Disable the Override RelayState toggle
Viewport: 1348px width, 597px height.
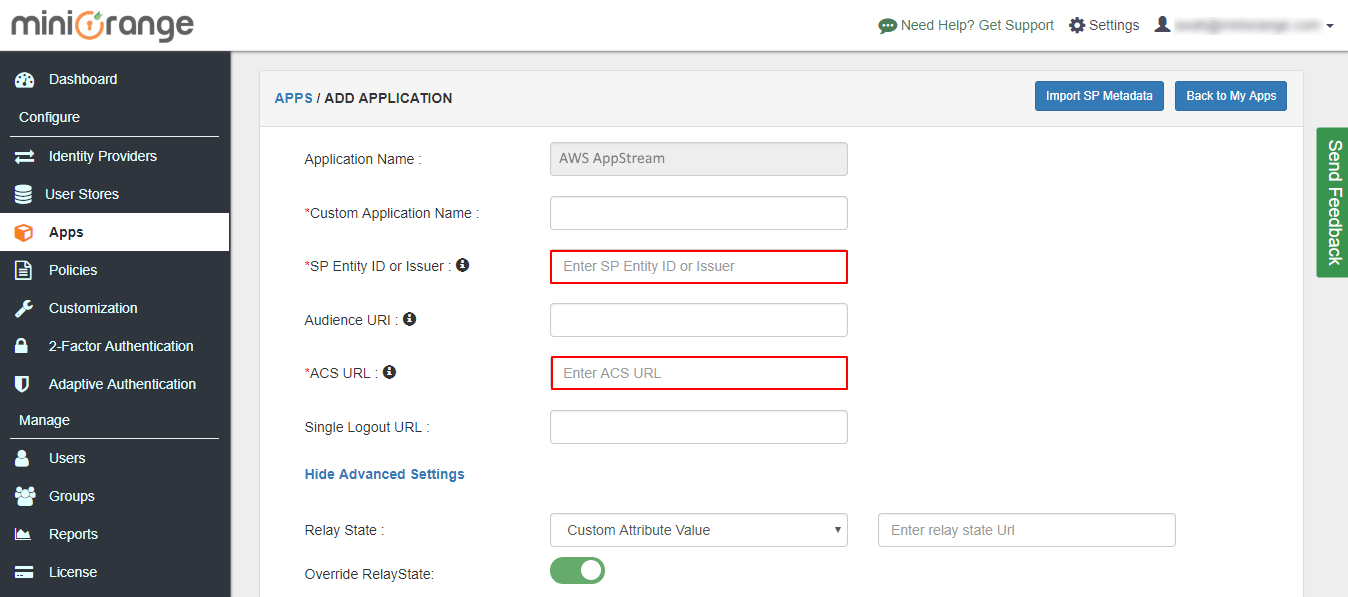coord(577,570)
